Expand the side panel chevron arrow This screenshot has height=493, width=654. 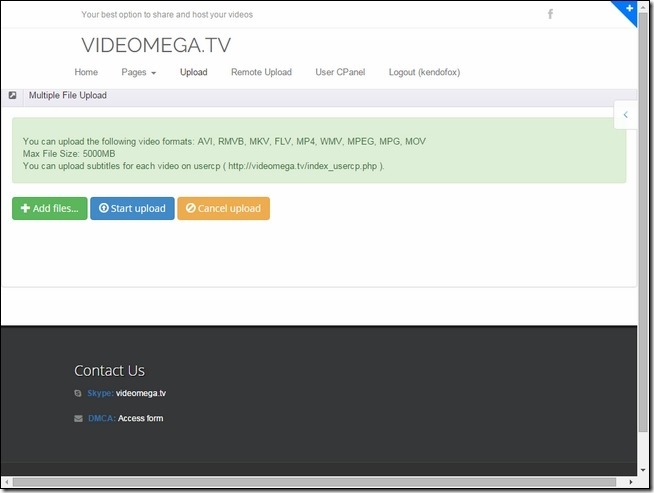coord(625,115)
